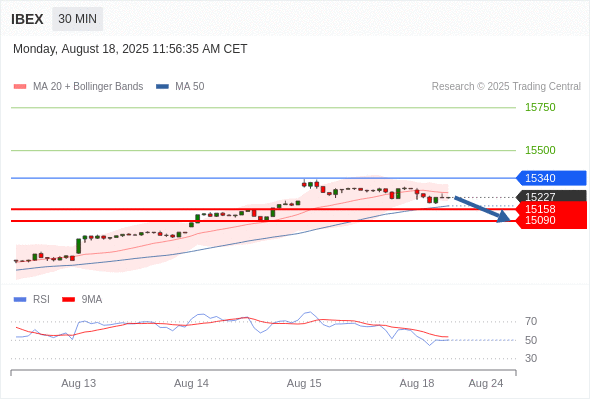Click the Aug 15 date axis label
Screen dimensions: 590x400
pos(304,383)
